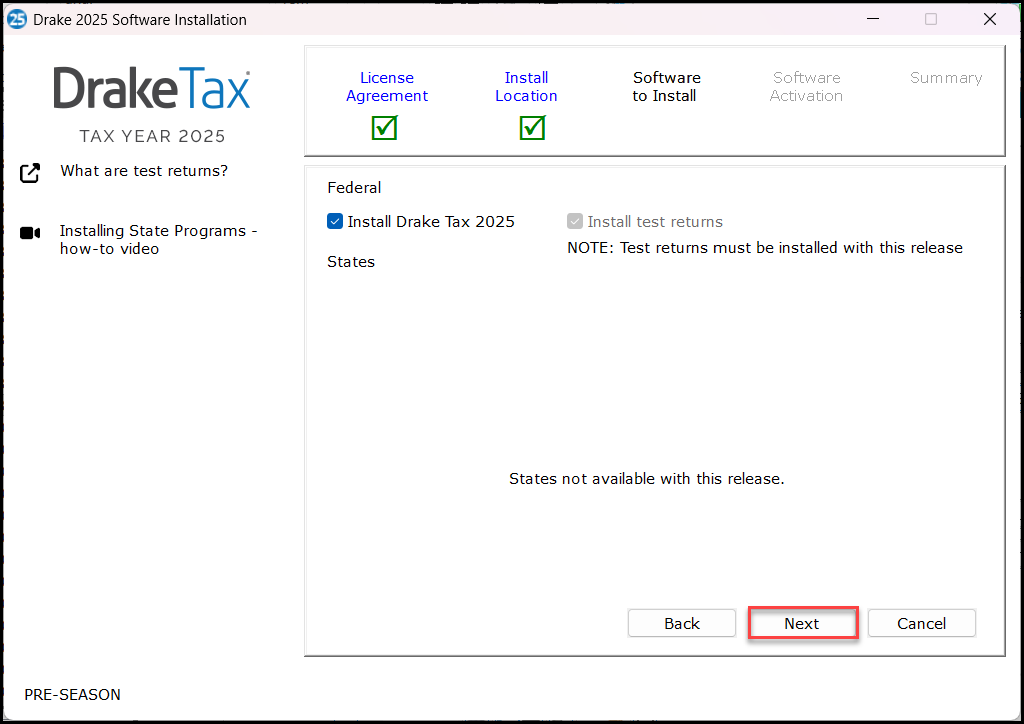Viewport: 1024px width, 724px height.
Task: Open the Summary step
Action: [x=946, y=77]
